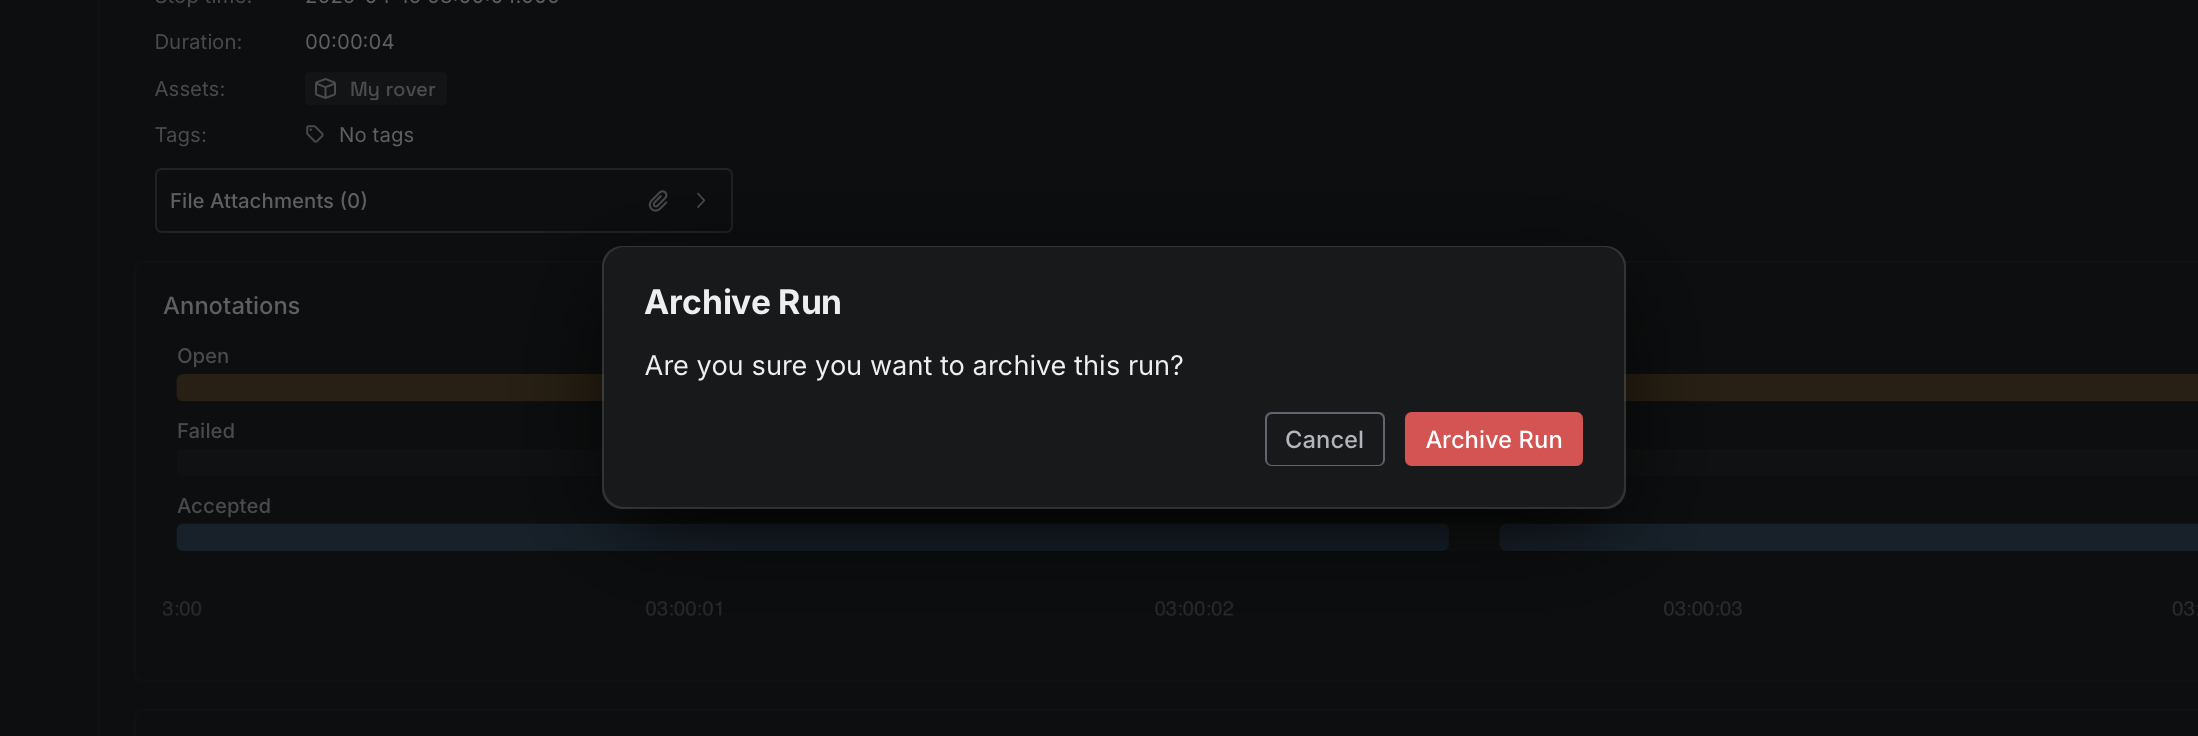This screenshot has height=736, width=2198.
Task: Click the 03:00:02 timeline tick label
Action: [1194, 609]
